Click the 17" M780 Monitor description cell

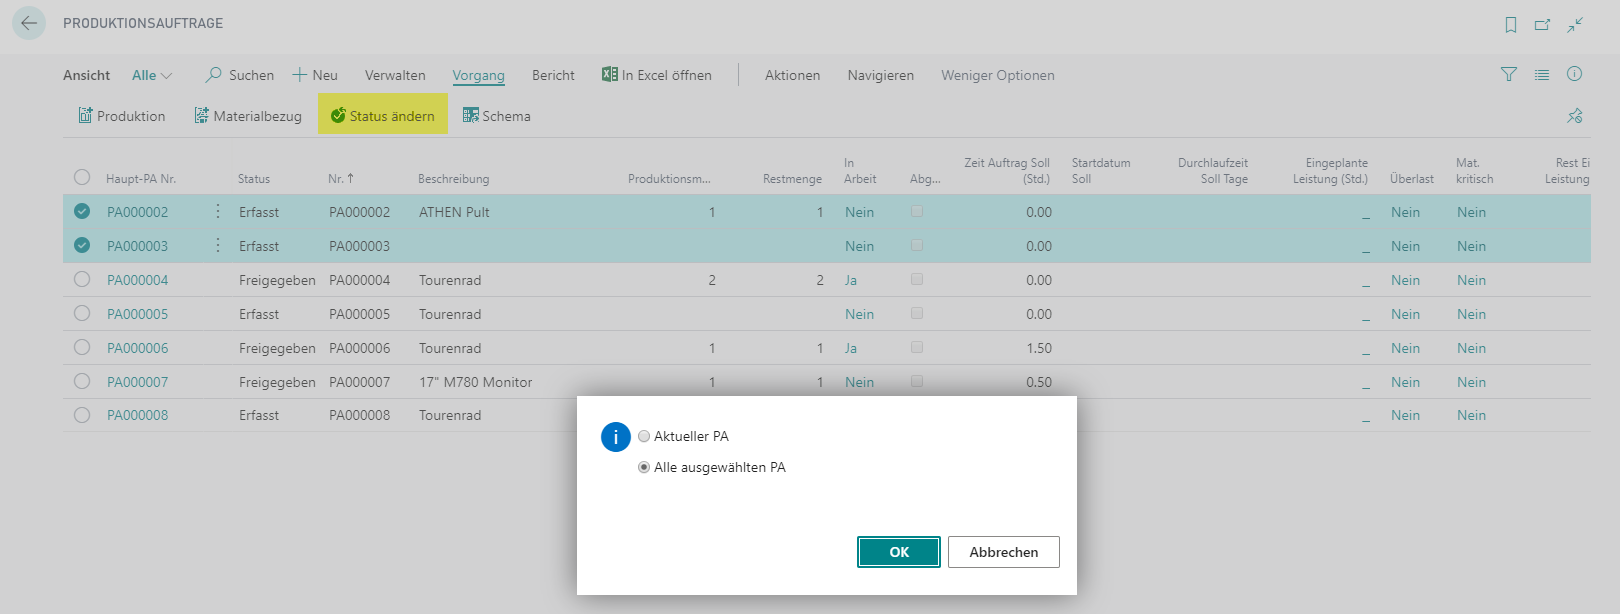[476, 382]
